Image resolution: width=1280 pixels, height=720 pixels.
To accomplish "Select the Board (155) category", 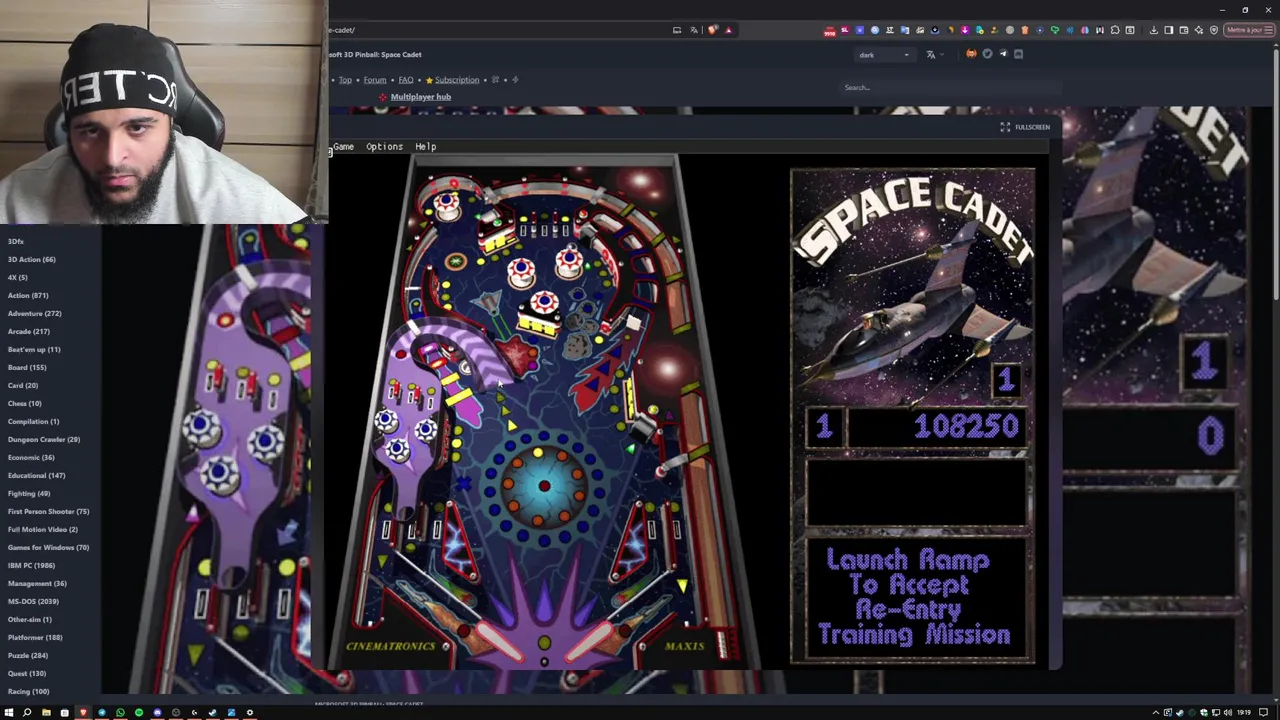I will click(27, 367).
